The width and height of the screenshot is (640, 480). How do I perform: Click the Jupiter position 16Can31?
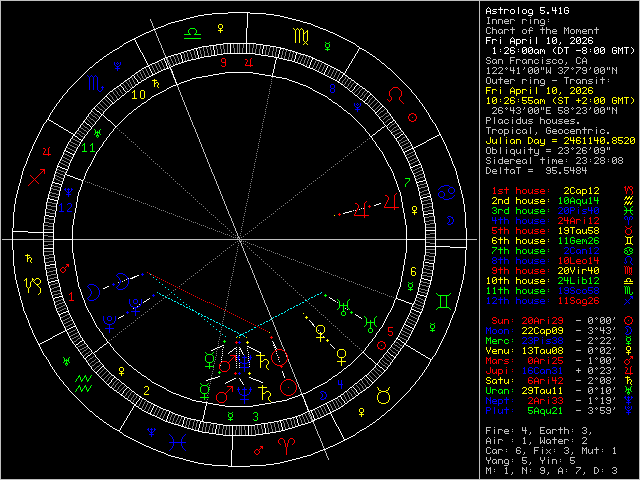pos(542,371)
